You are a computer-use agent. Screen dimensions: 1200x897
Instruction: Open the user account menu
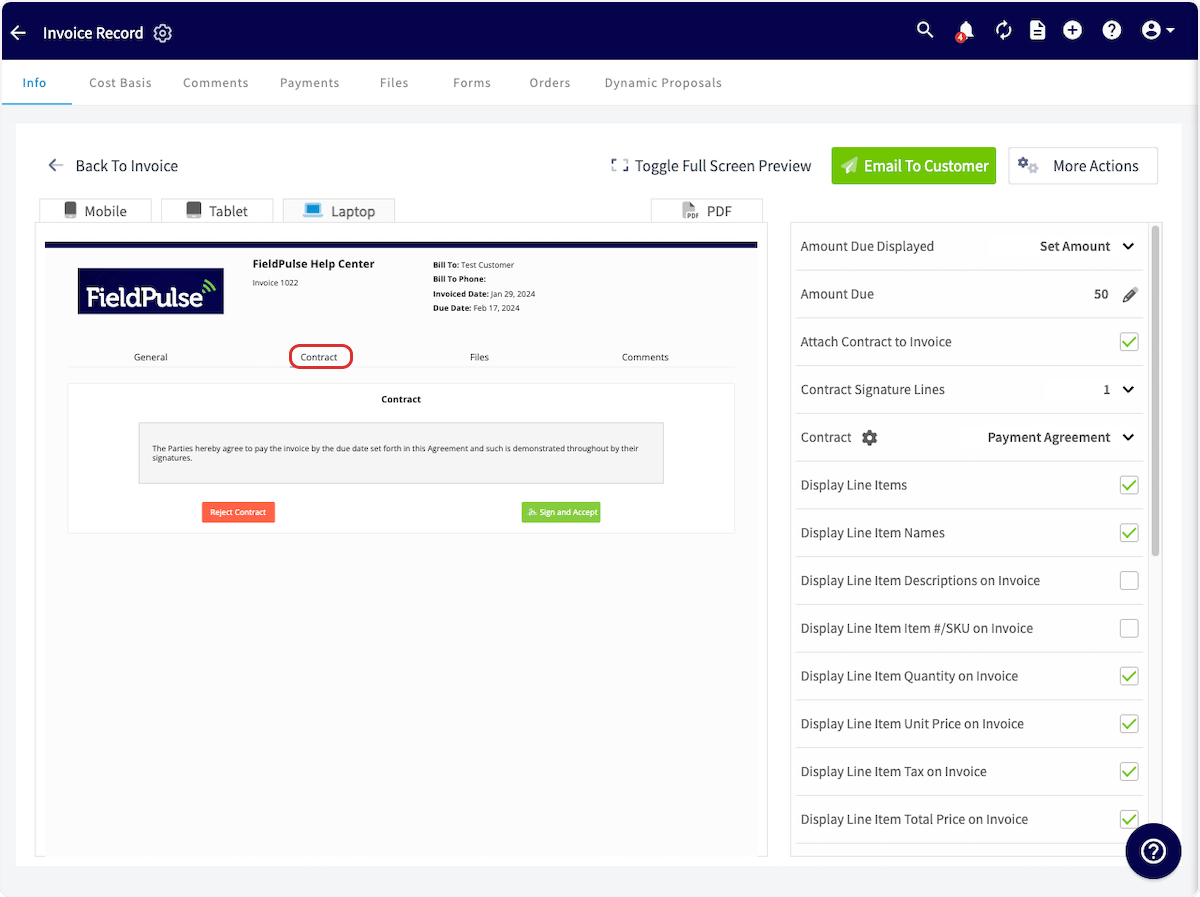point(1158,31)
